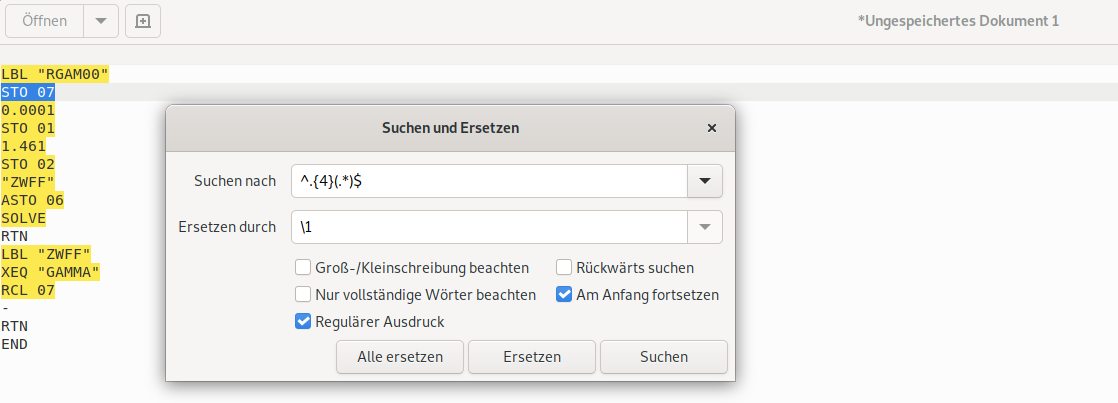Open the dropdown arrow beside Öffnen
Screen dimensions: 1118x403
[99, 21]
